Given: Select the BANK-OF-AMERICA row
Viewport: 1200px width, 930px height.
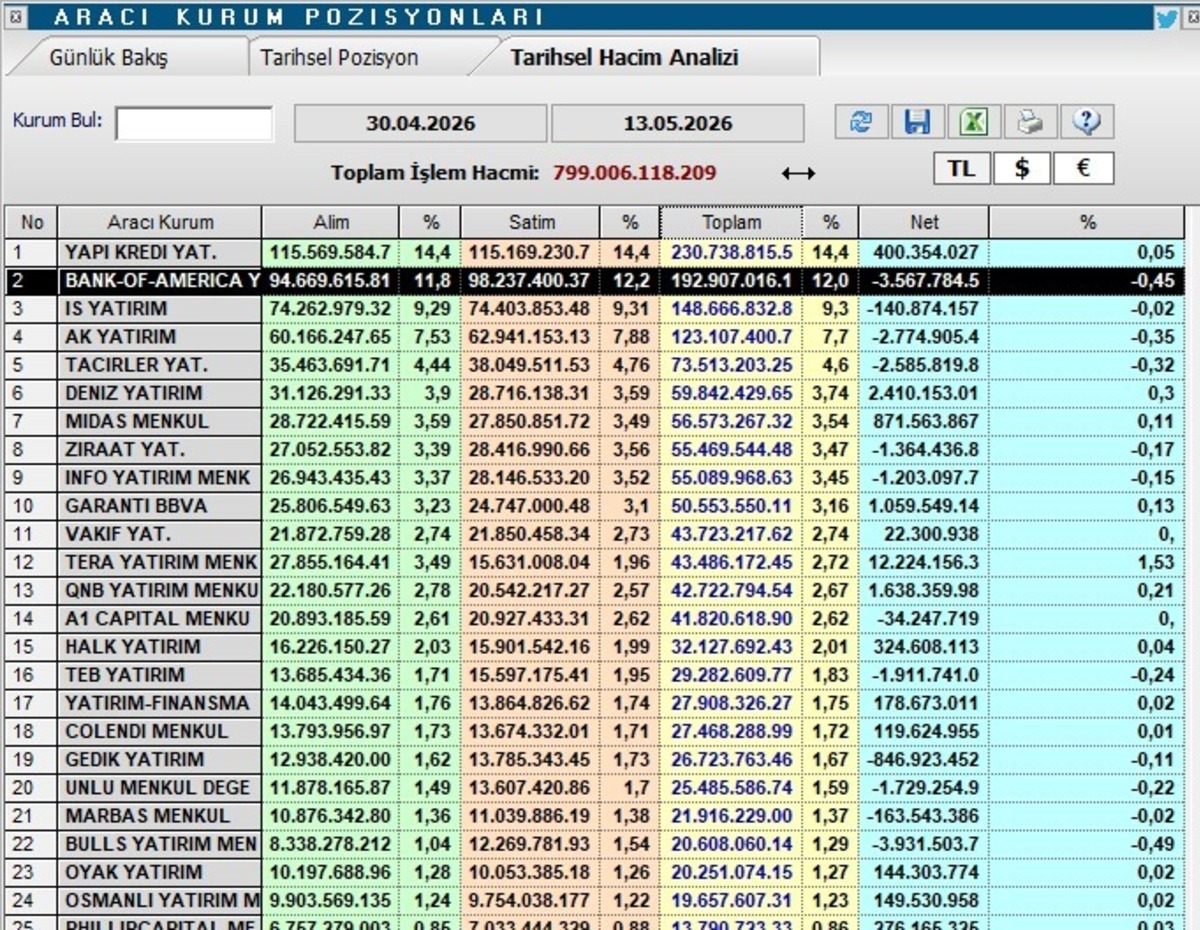Looking at the screenshot, I should [x=595, y=281].
